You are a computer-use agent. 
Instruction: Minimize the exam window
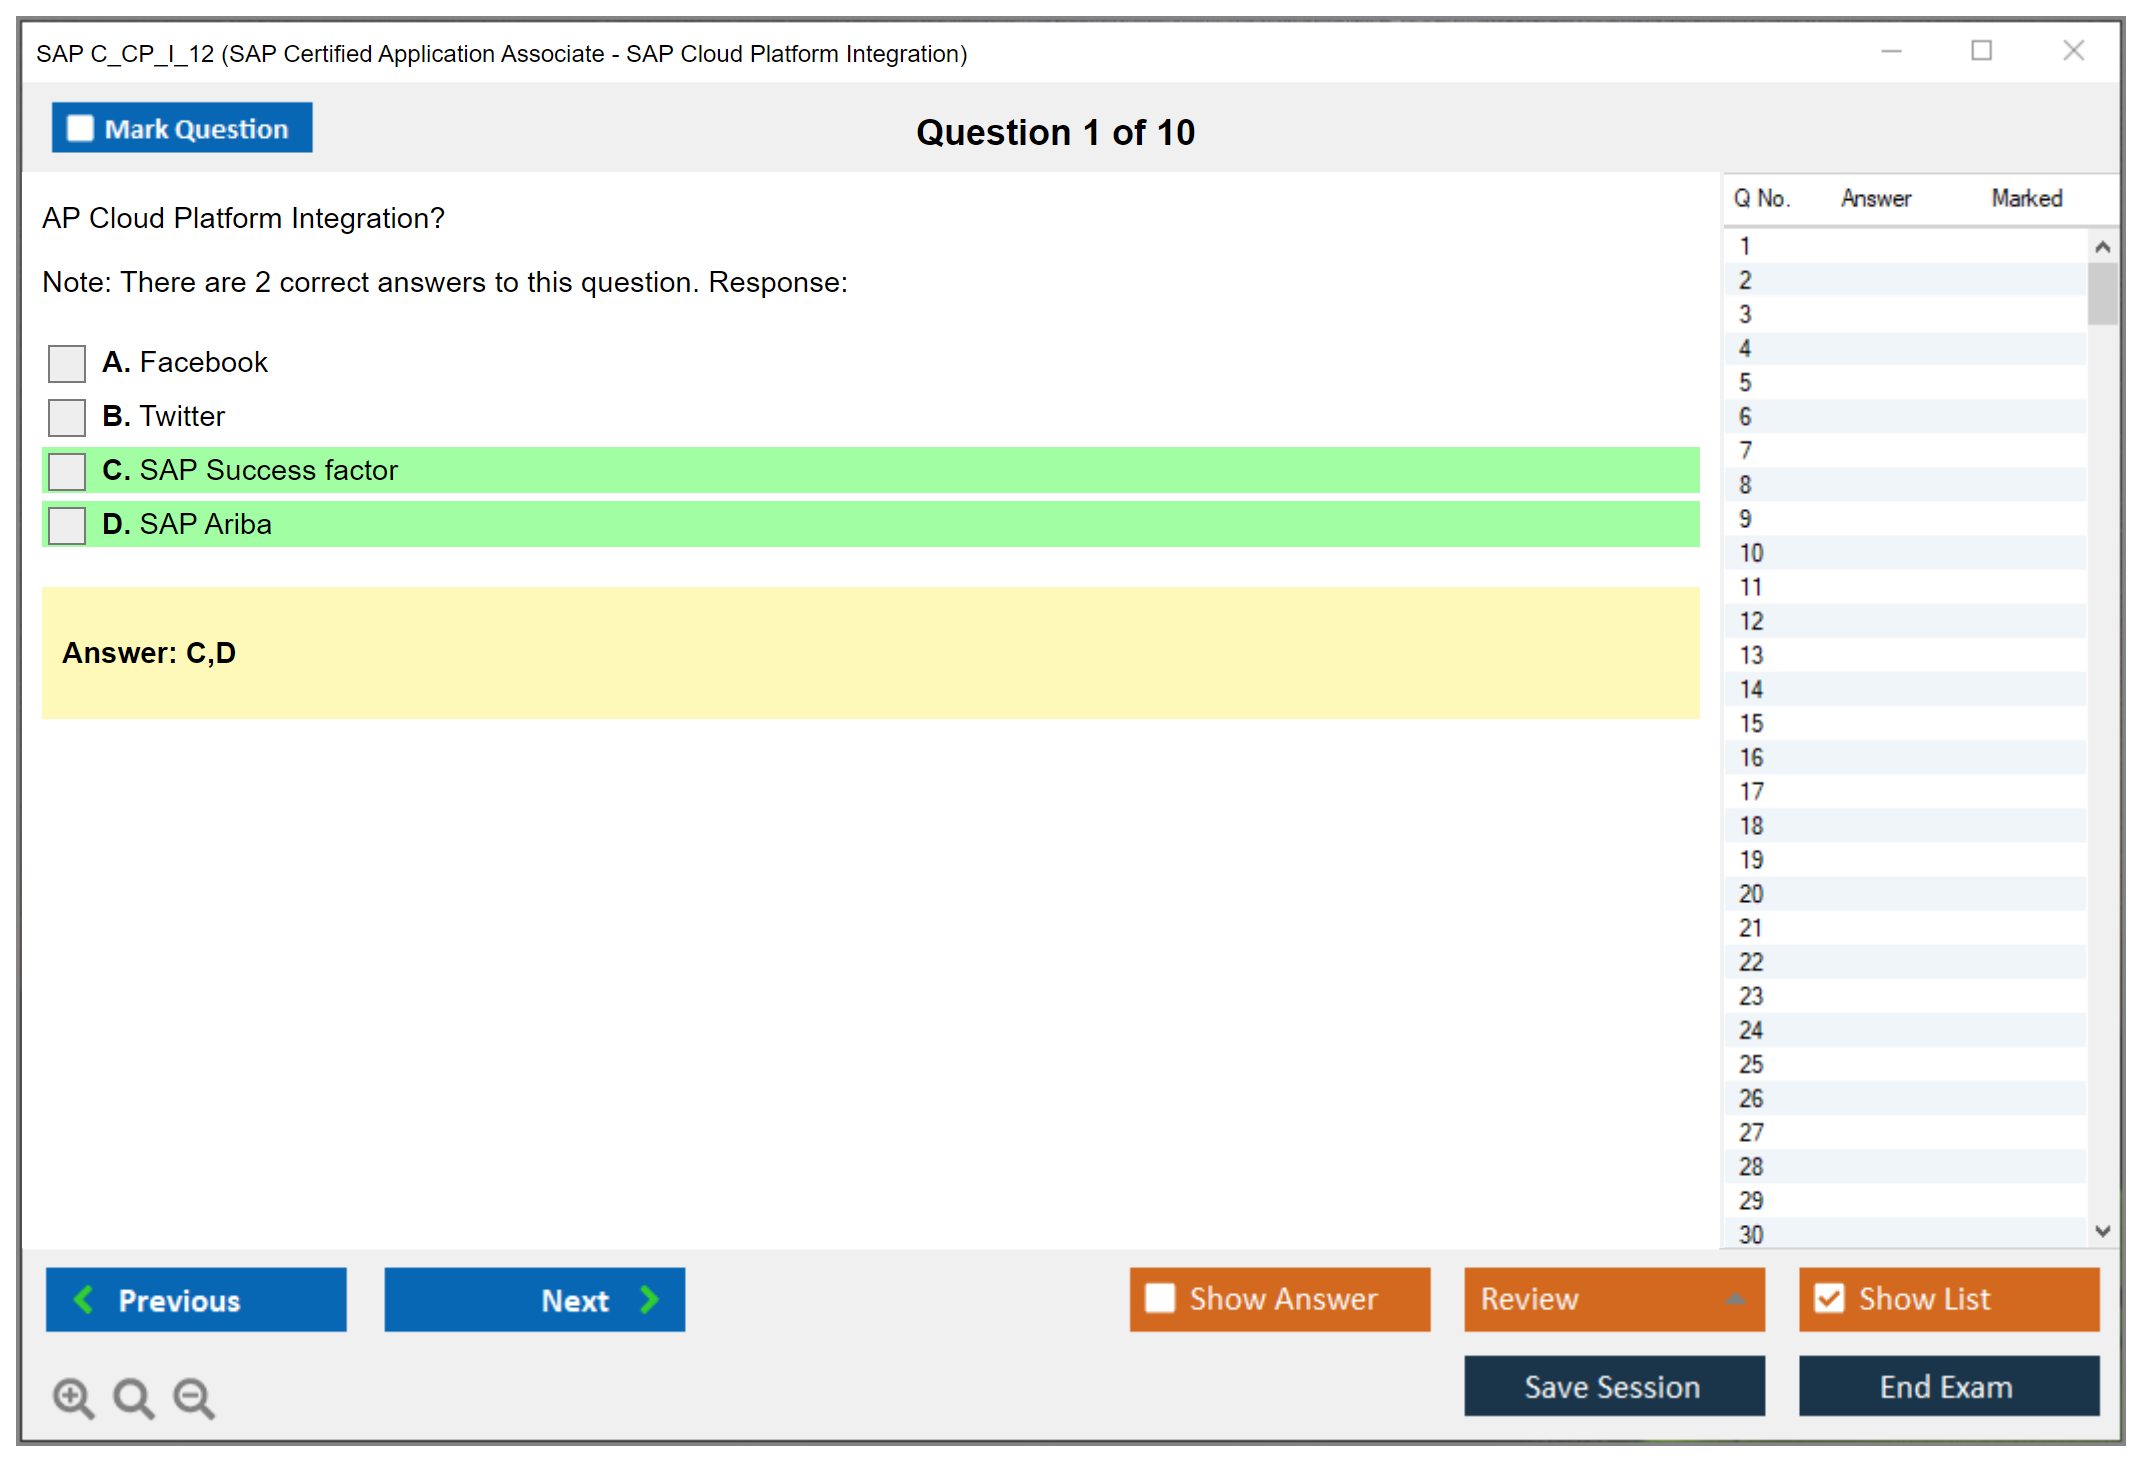1891,51
